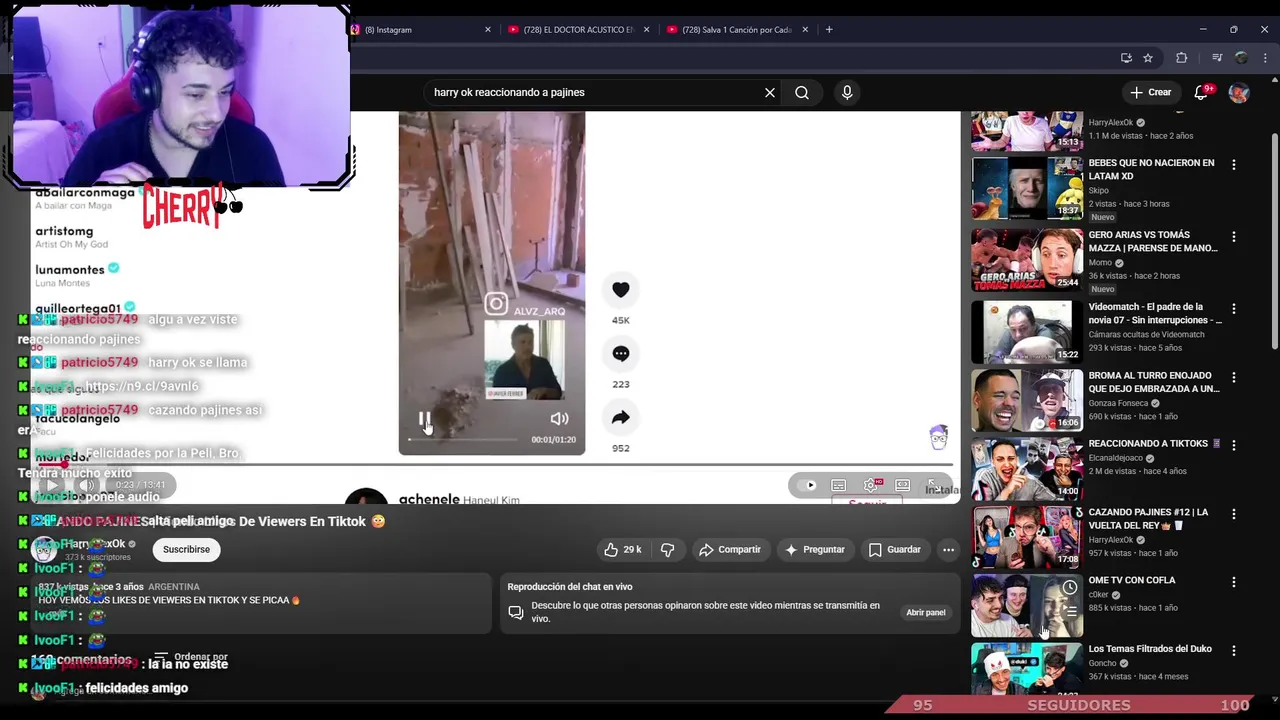Screen dimensions: 1280x720
Task: Open media controls icon in Chrome toolbar
Action: [1217, 58]
